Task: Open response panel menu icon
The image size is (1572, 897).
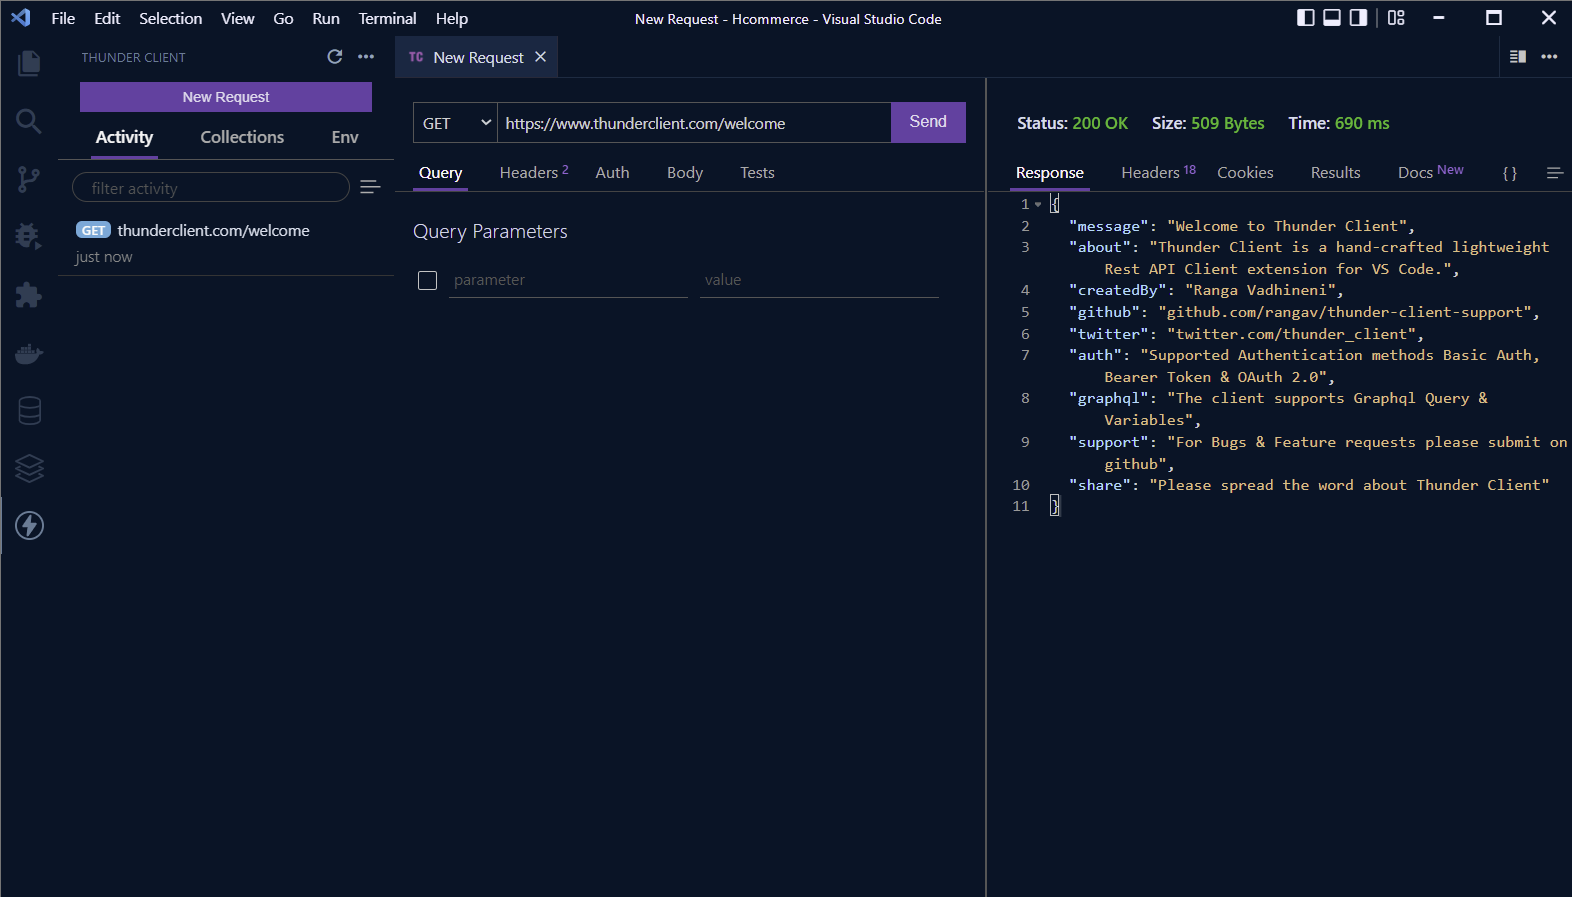Action: coord(1554,173)
